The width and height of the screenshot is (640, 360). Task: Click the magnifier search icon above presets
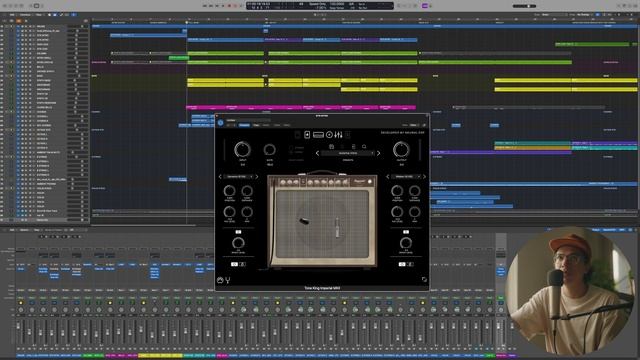pyautogui.click(x=364, y=146)
